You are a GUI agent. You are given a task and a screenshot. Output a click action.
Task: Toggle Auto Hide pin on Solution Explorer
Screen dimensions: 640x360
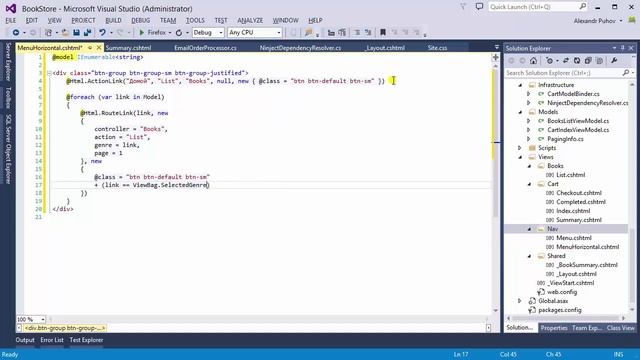tap(623, 48)
